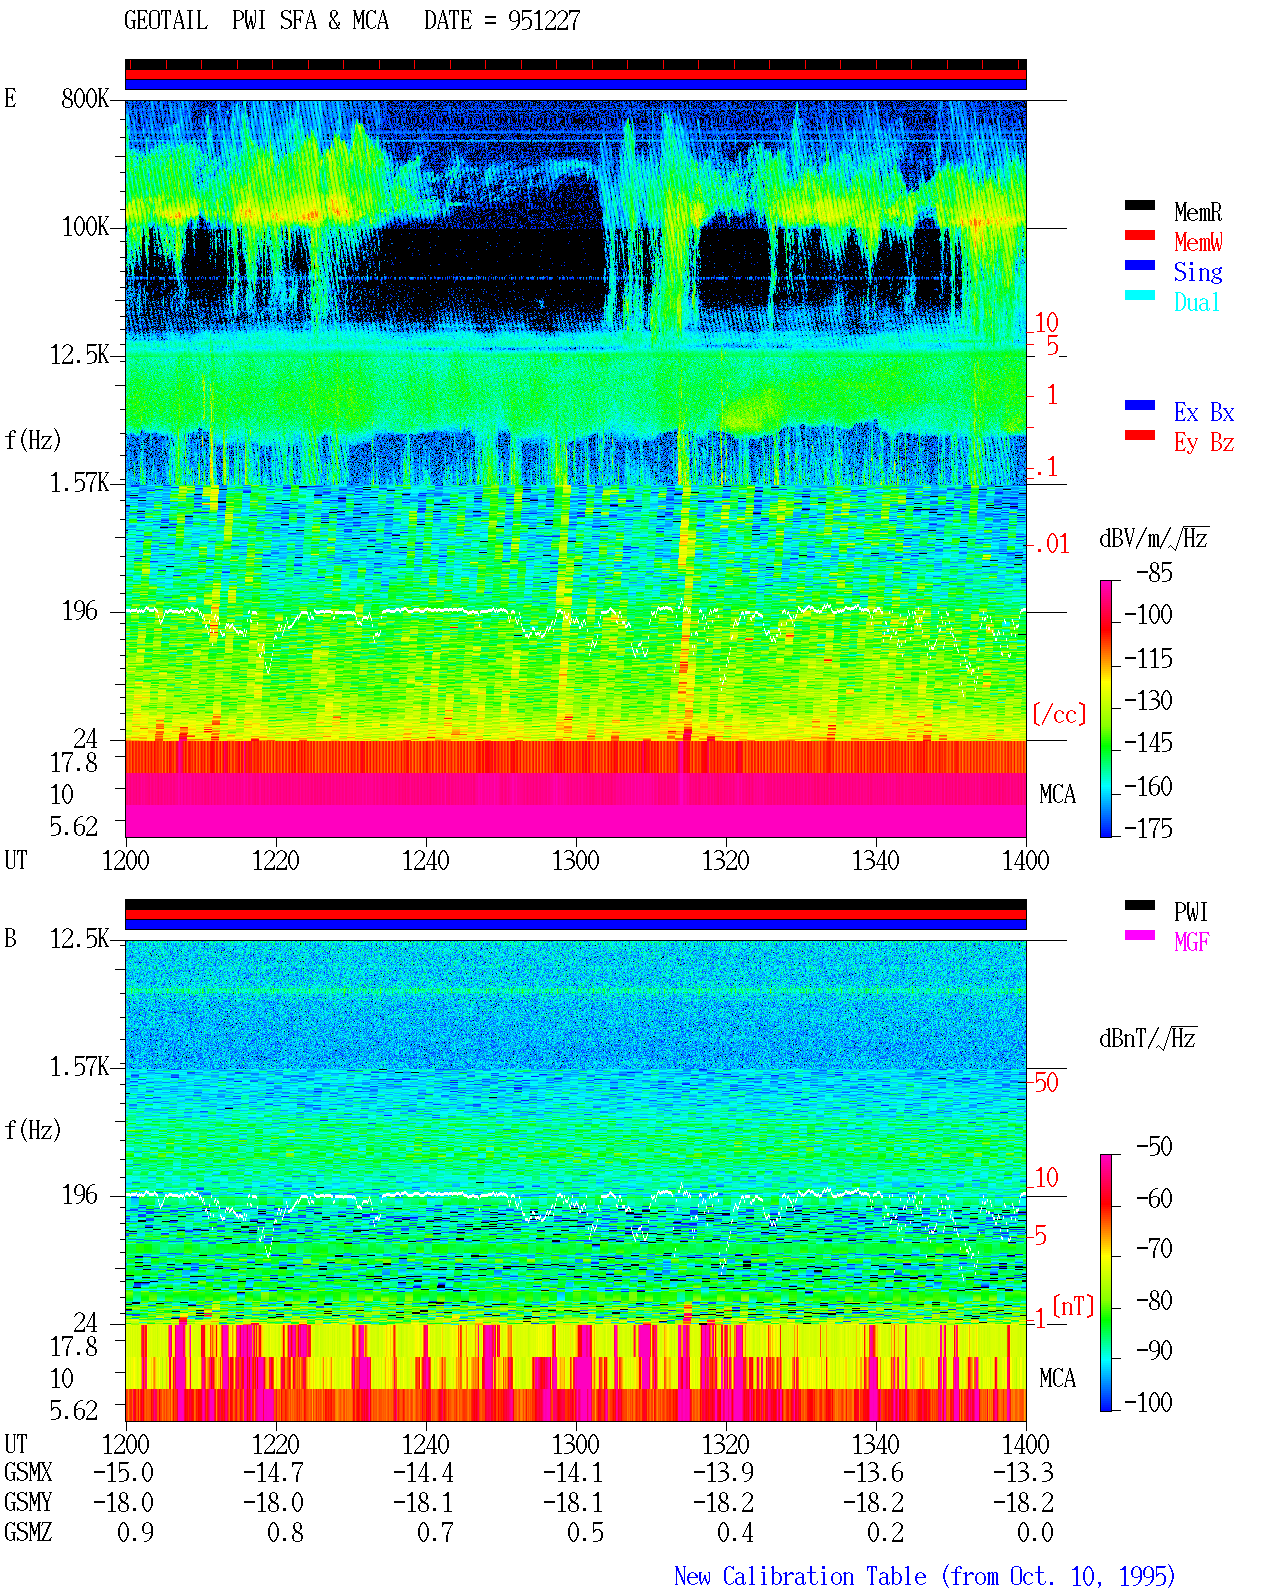Image resolution: width=1280 pixels, height=1593 pixels.
Task: Click '-130' on the electric color bar
Action: click(x=1148, y=701)
